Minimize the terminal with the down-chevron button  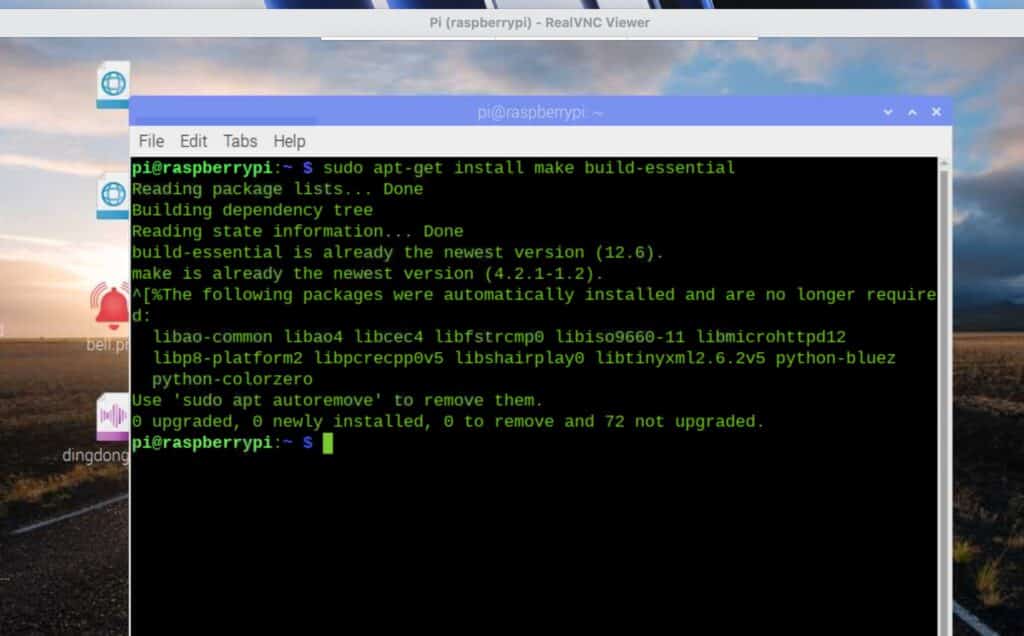(887, 112)
